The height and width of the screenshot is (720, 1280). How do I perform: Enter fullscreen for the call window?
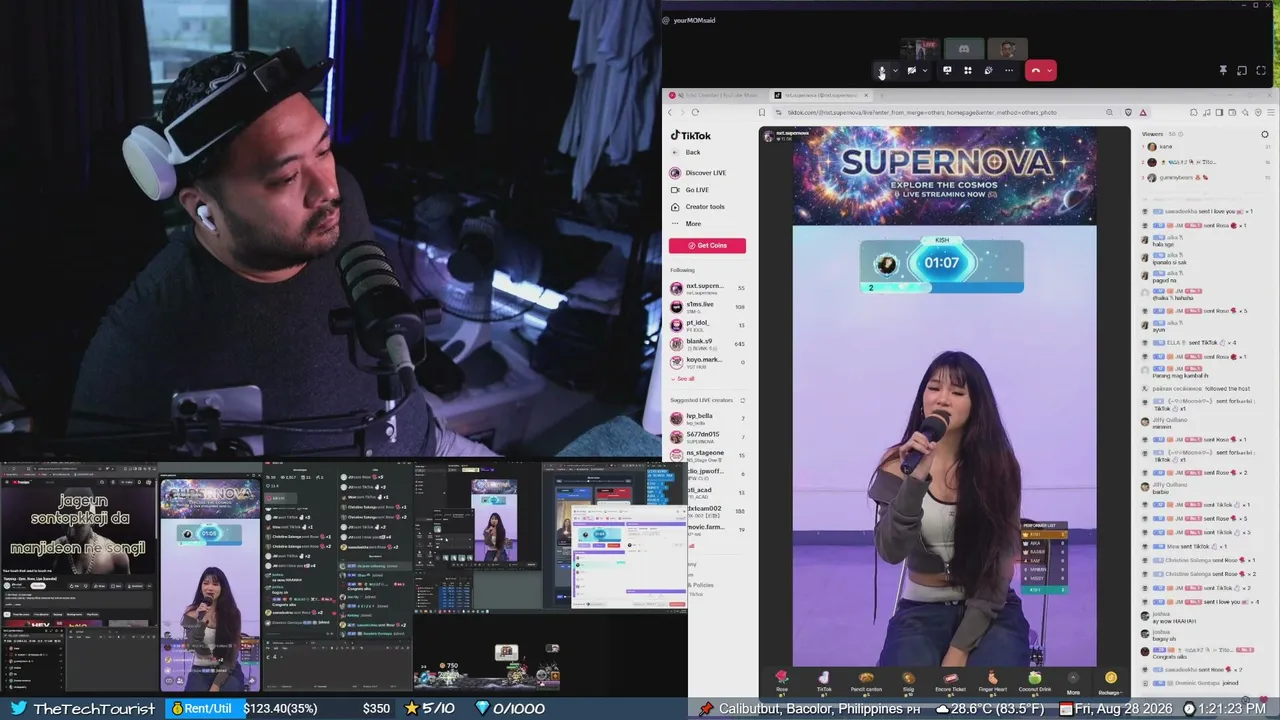[x=1262, y=70]
